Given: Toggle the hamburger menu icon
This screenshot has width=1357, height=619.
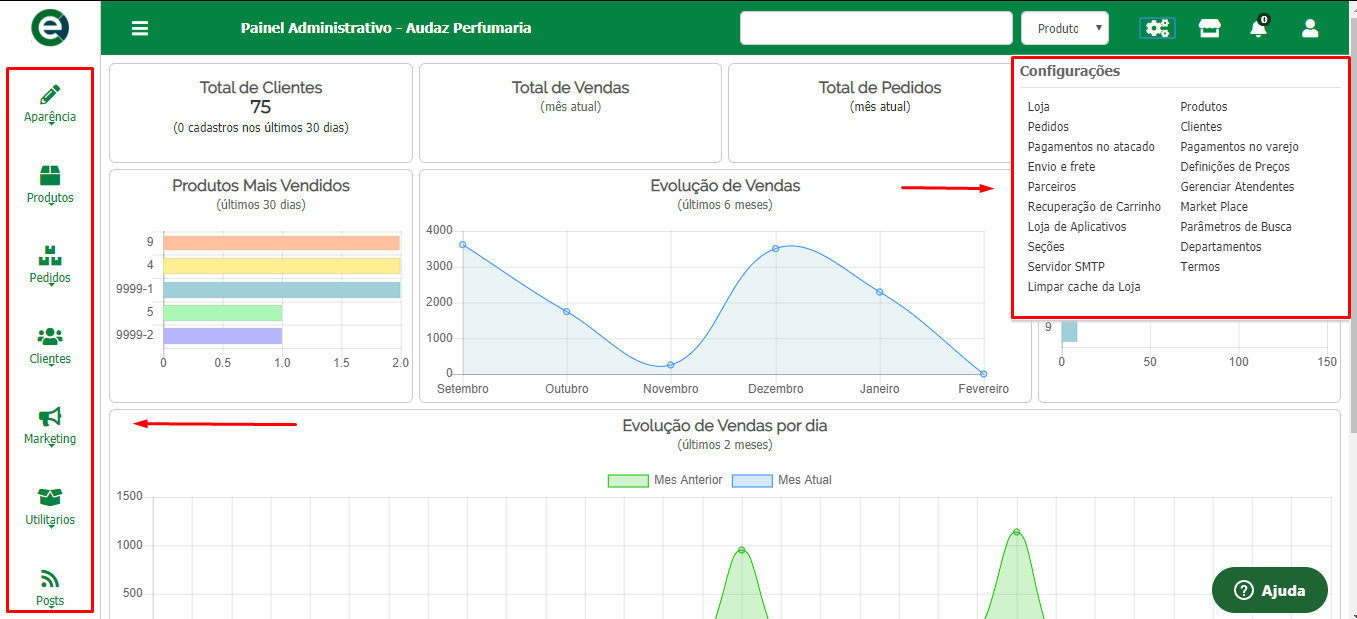Looking at the screenshot, I should tap(140, 28).
